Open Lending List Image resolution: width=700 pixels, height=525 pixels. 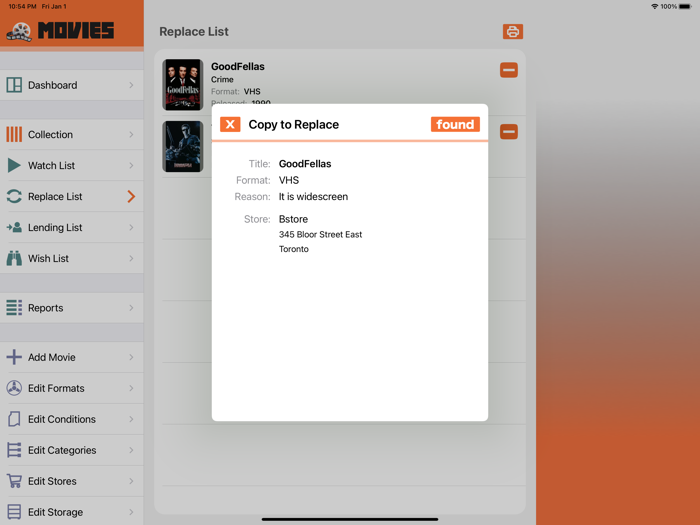click(x=71, y=227)
